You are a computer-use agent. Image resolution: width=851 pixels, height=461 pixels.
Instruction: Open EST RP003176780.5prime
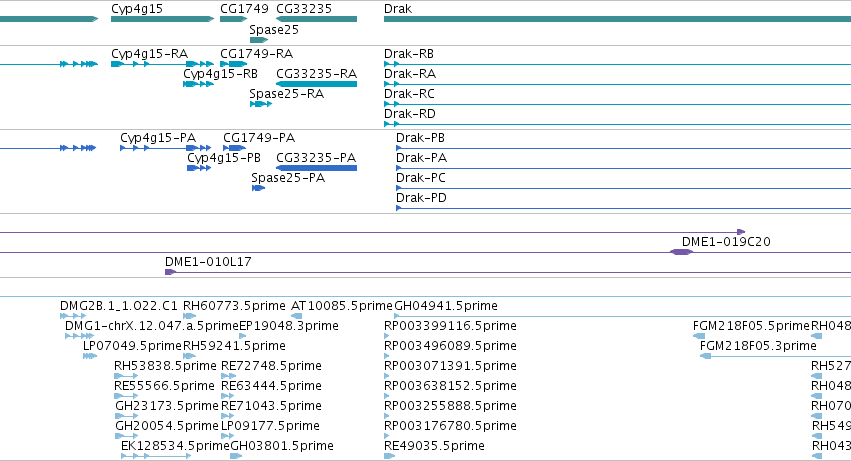(450, 427)
